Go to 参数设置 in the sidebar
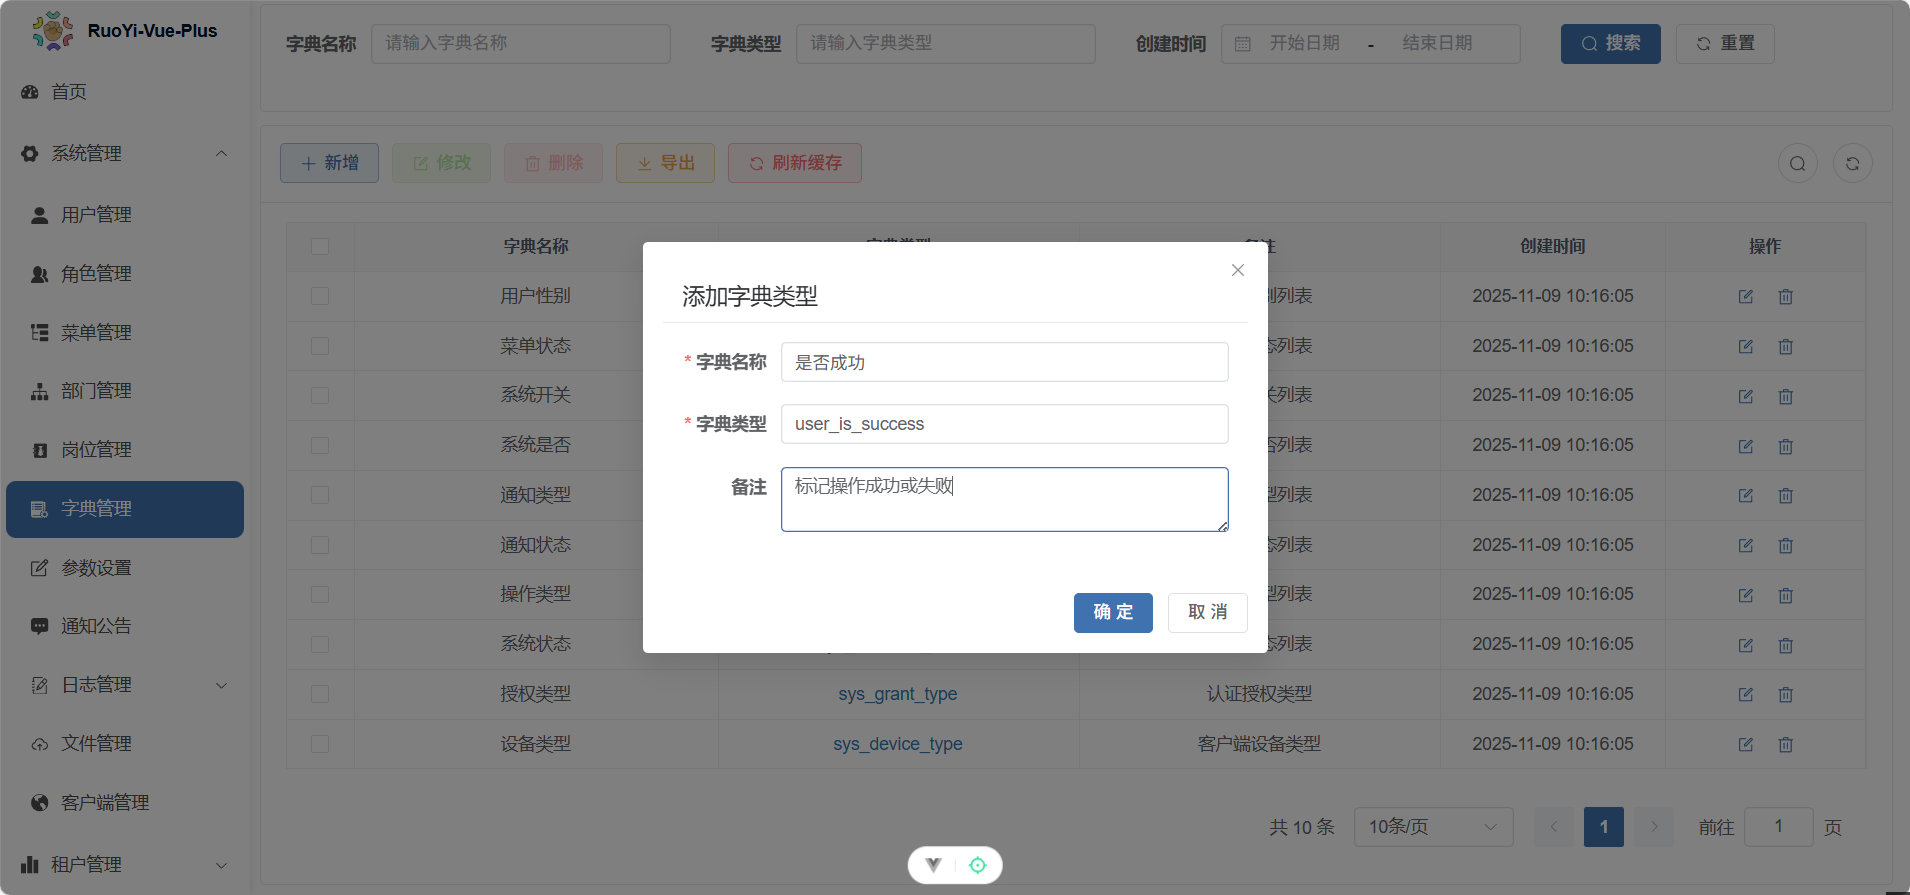Image resolution: width=1910 pixels, height=895 pixels. pos(96,568)
